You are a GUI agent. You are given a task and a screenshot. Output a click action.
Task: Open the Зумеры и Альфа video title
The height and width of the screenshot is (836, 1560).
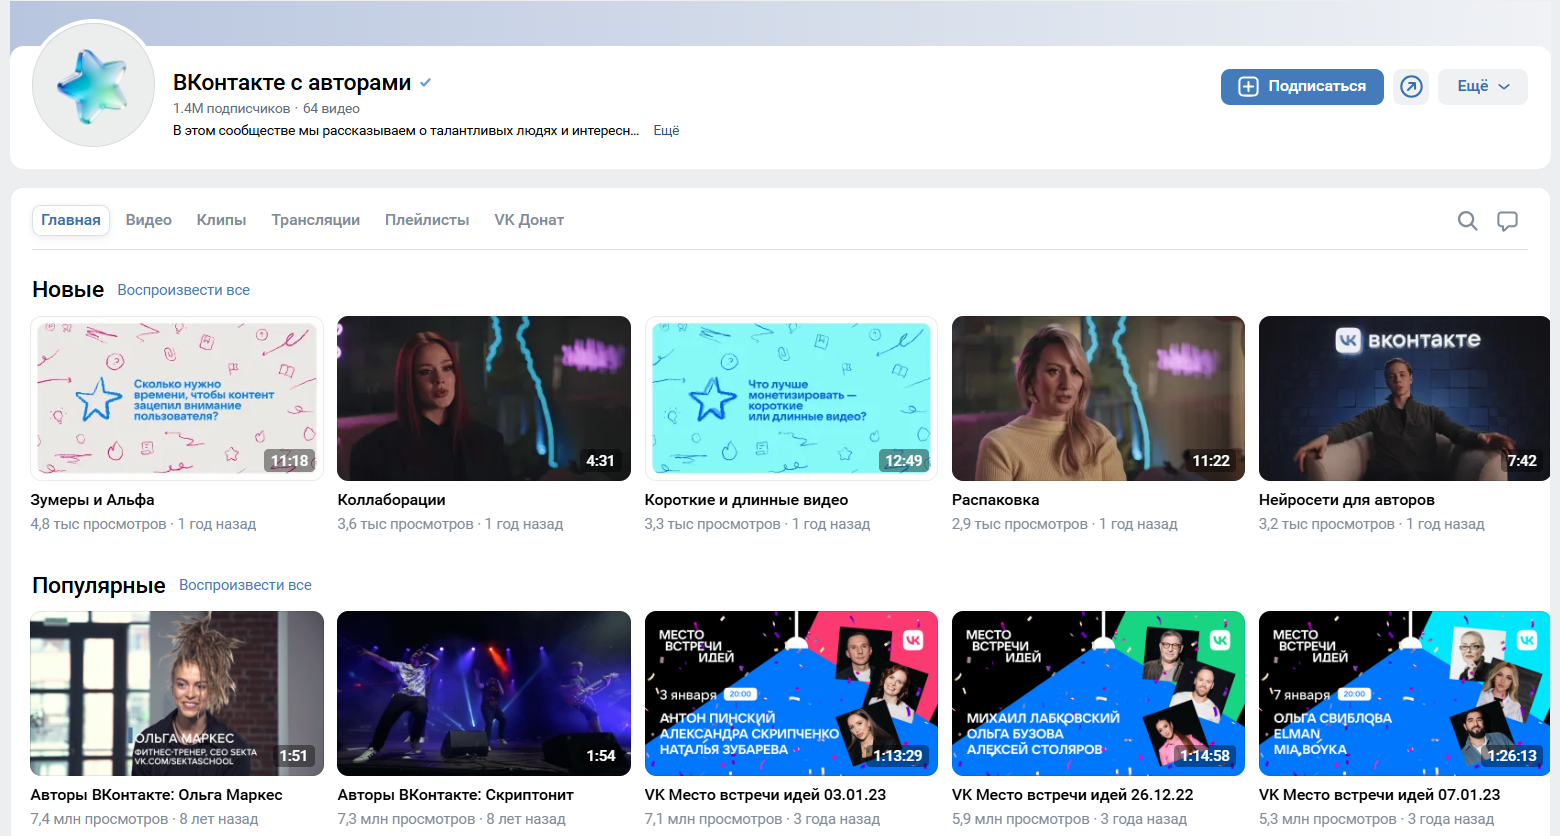pos(92,500)
